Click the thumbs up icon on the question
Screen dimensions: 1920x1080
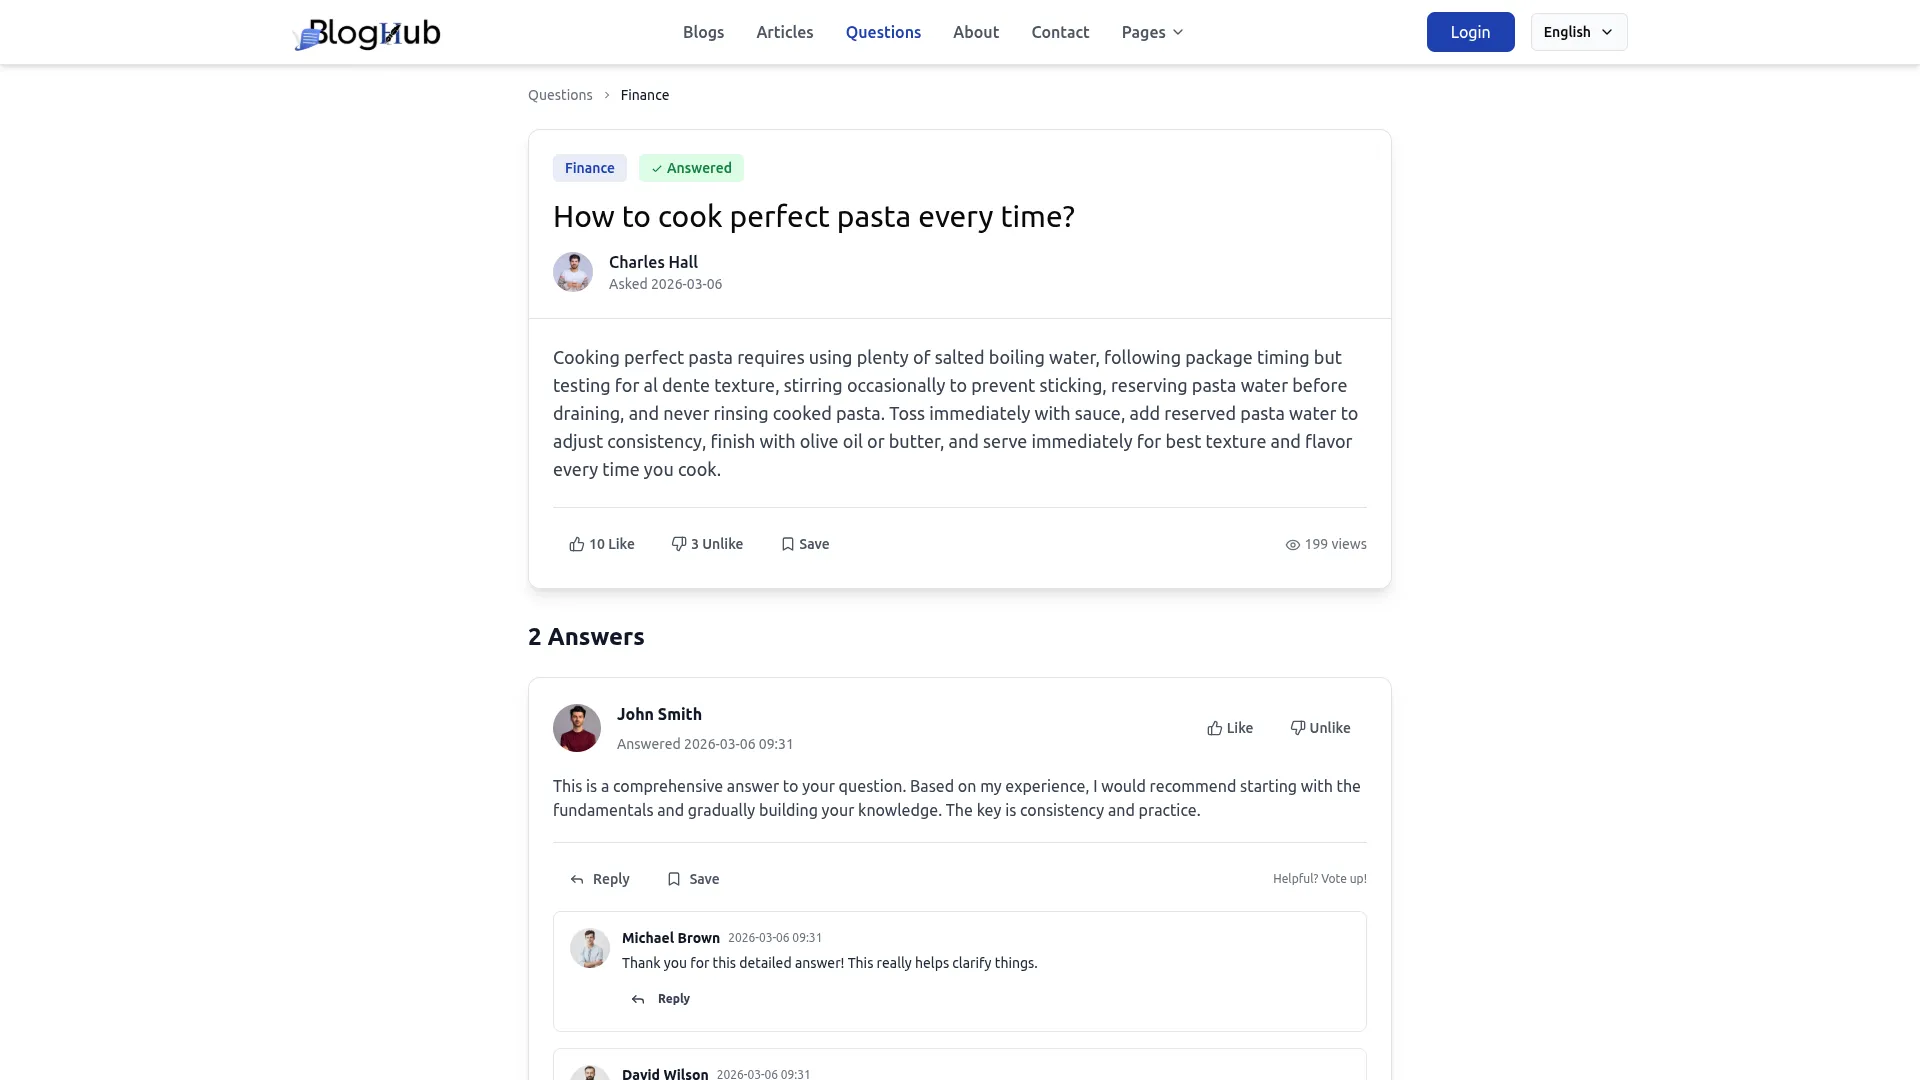coord(576,543)
